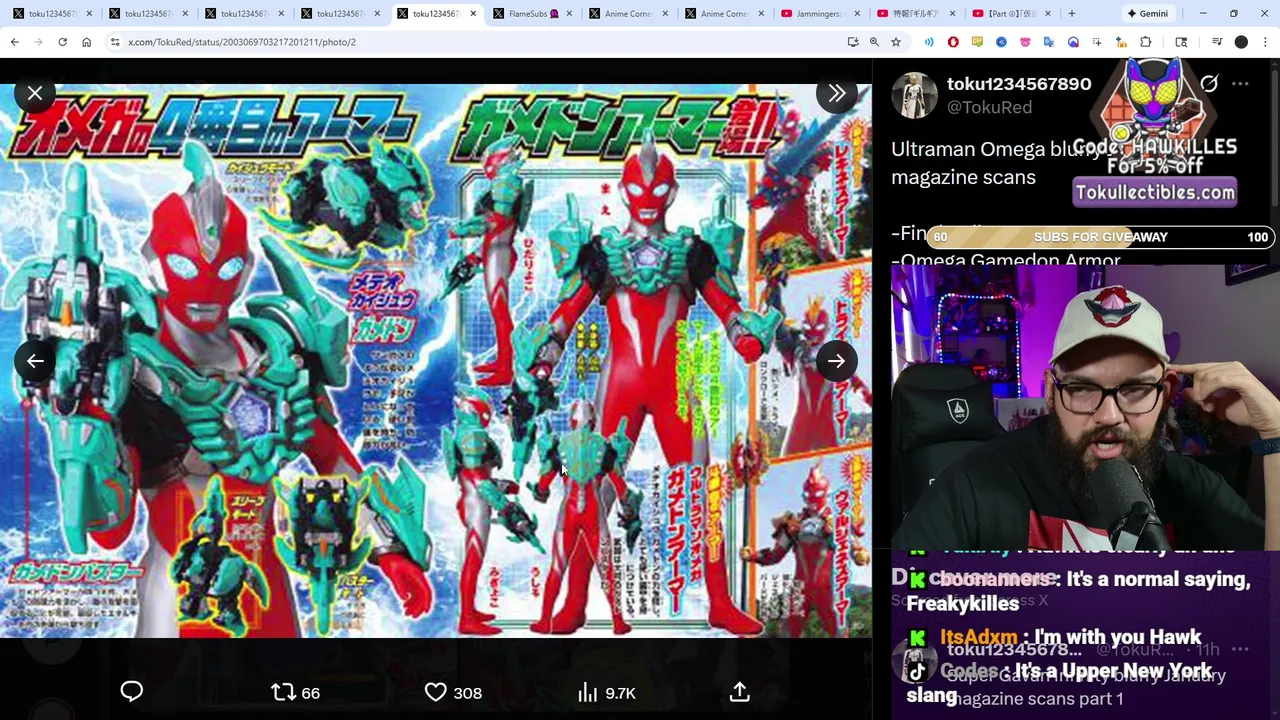
Task: Click the yellow badge extension icon
Action: [977, 42]
